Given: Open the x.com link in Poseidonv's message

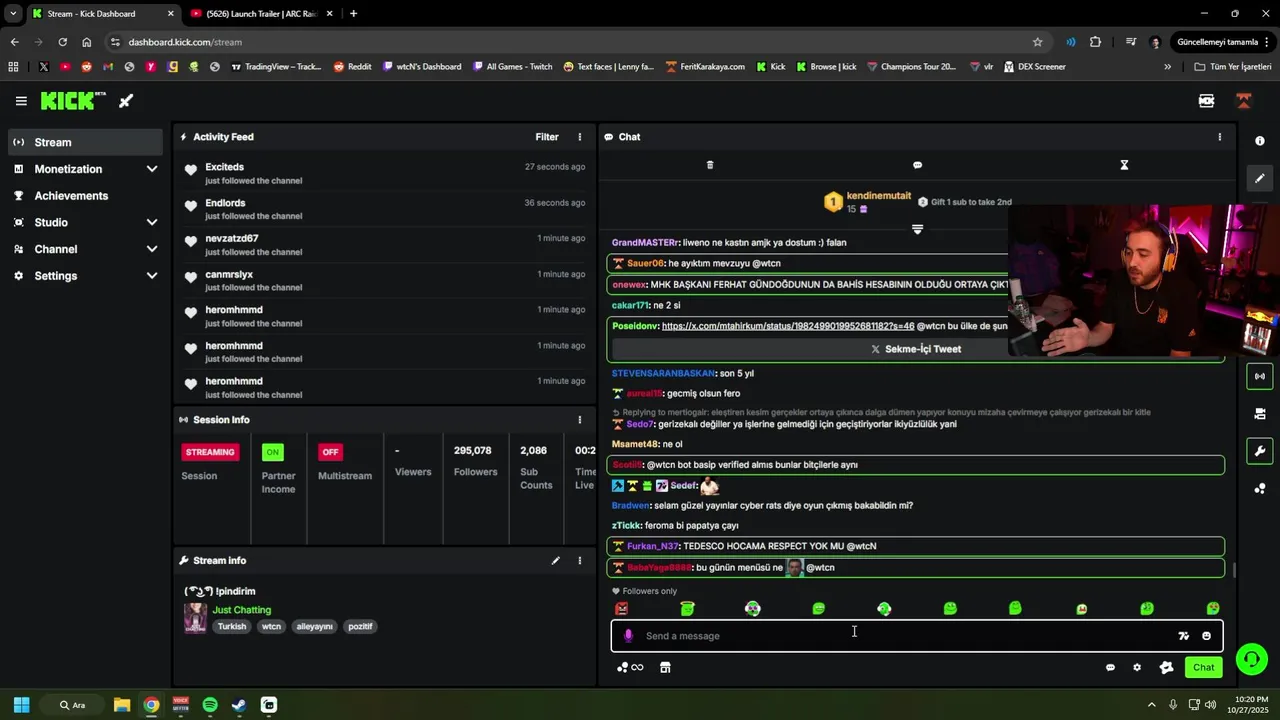Looking at the screenshot, I should click(x=788, y=326).
